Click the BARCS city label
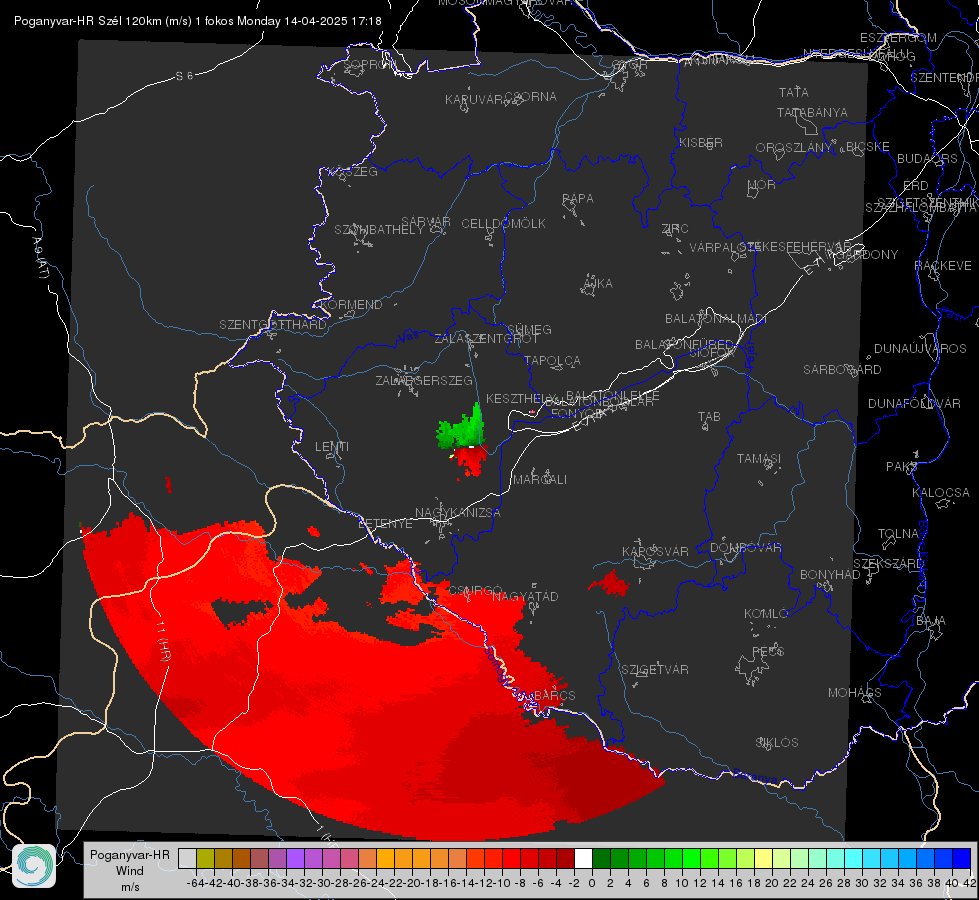 (x=554, y=695)
